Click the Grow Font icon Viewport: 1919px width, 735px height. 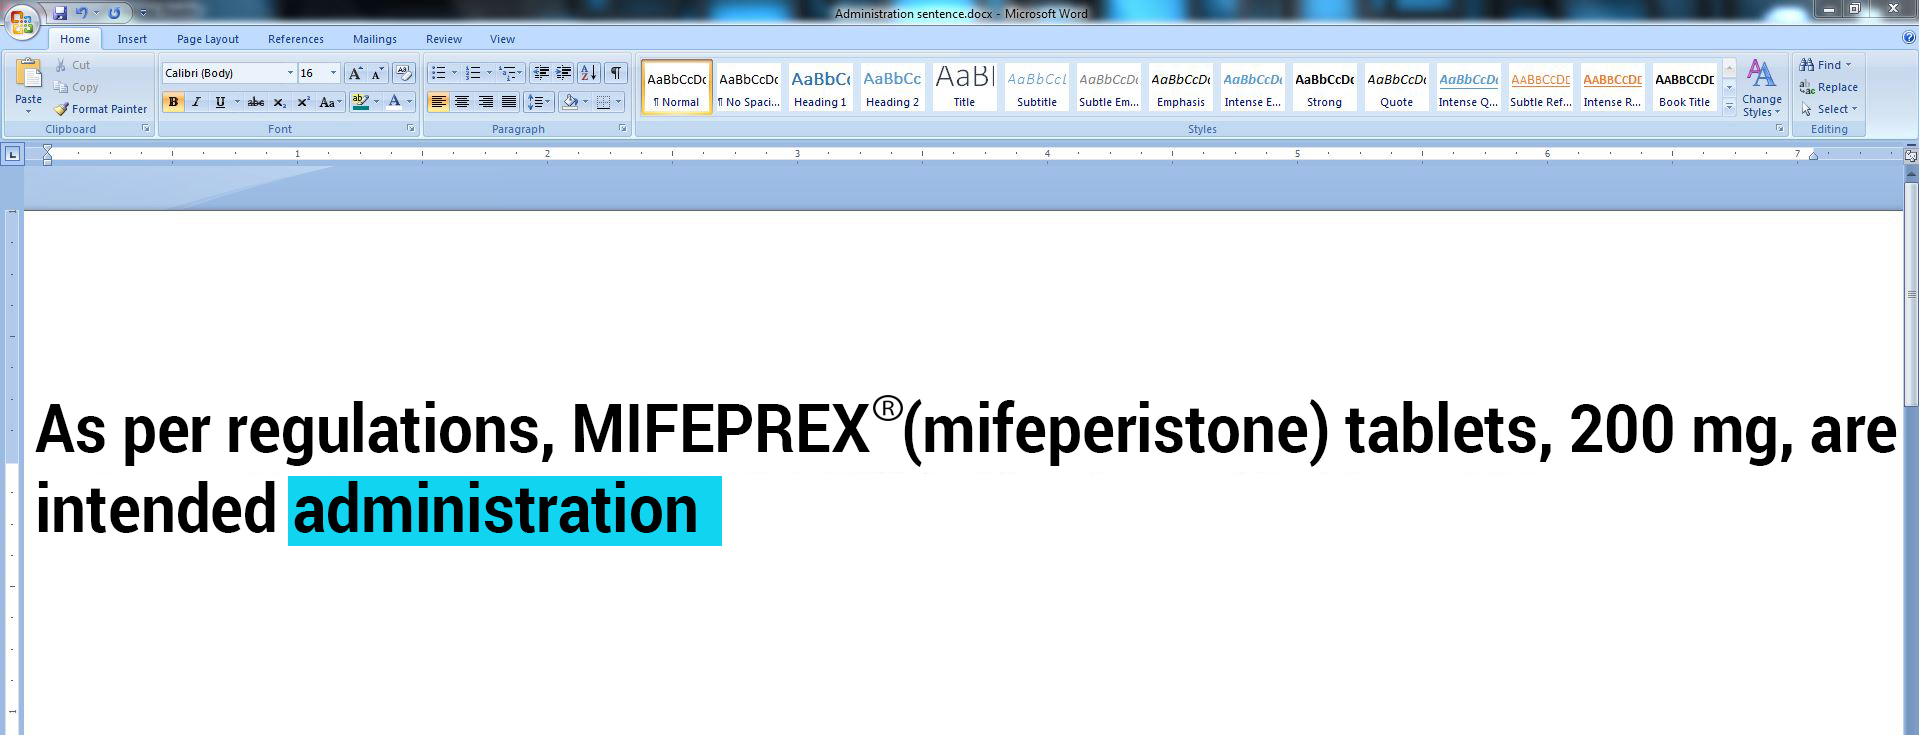pos(355,73)
